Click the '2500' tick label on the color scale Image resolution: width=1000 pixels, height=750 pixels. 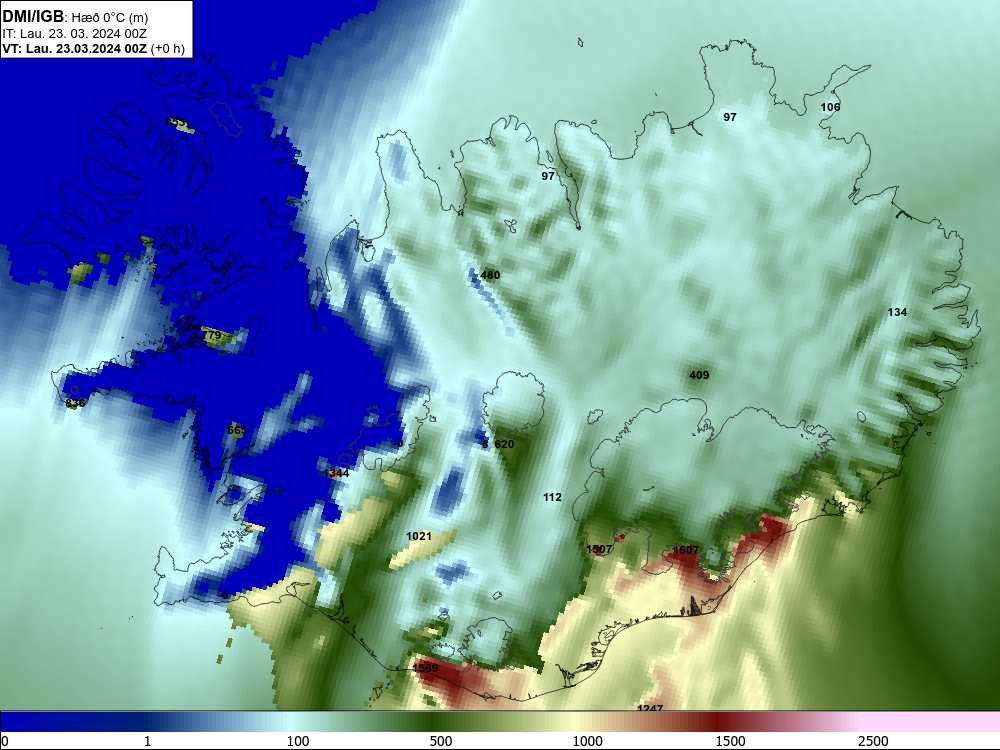[x=873, y=741]
